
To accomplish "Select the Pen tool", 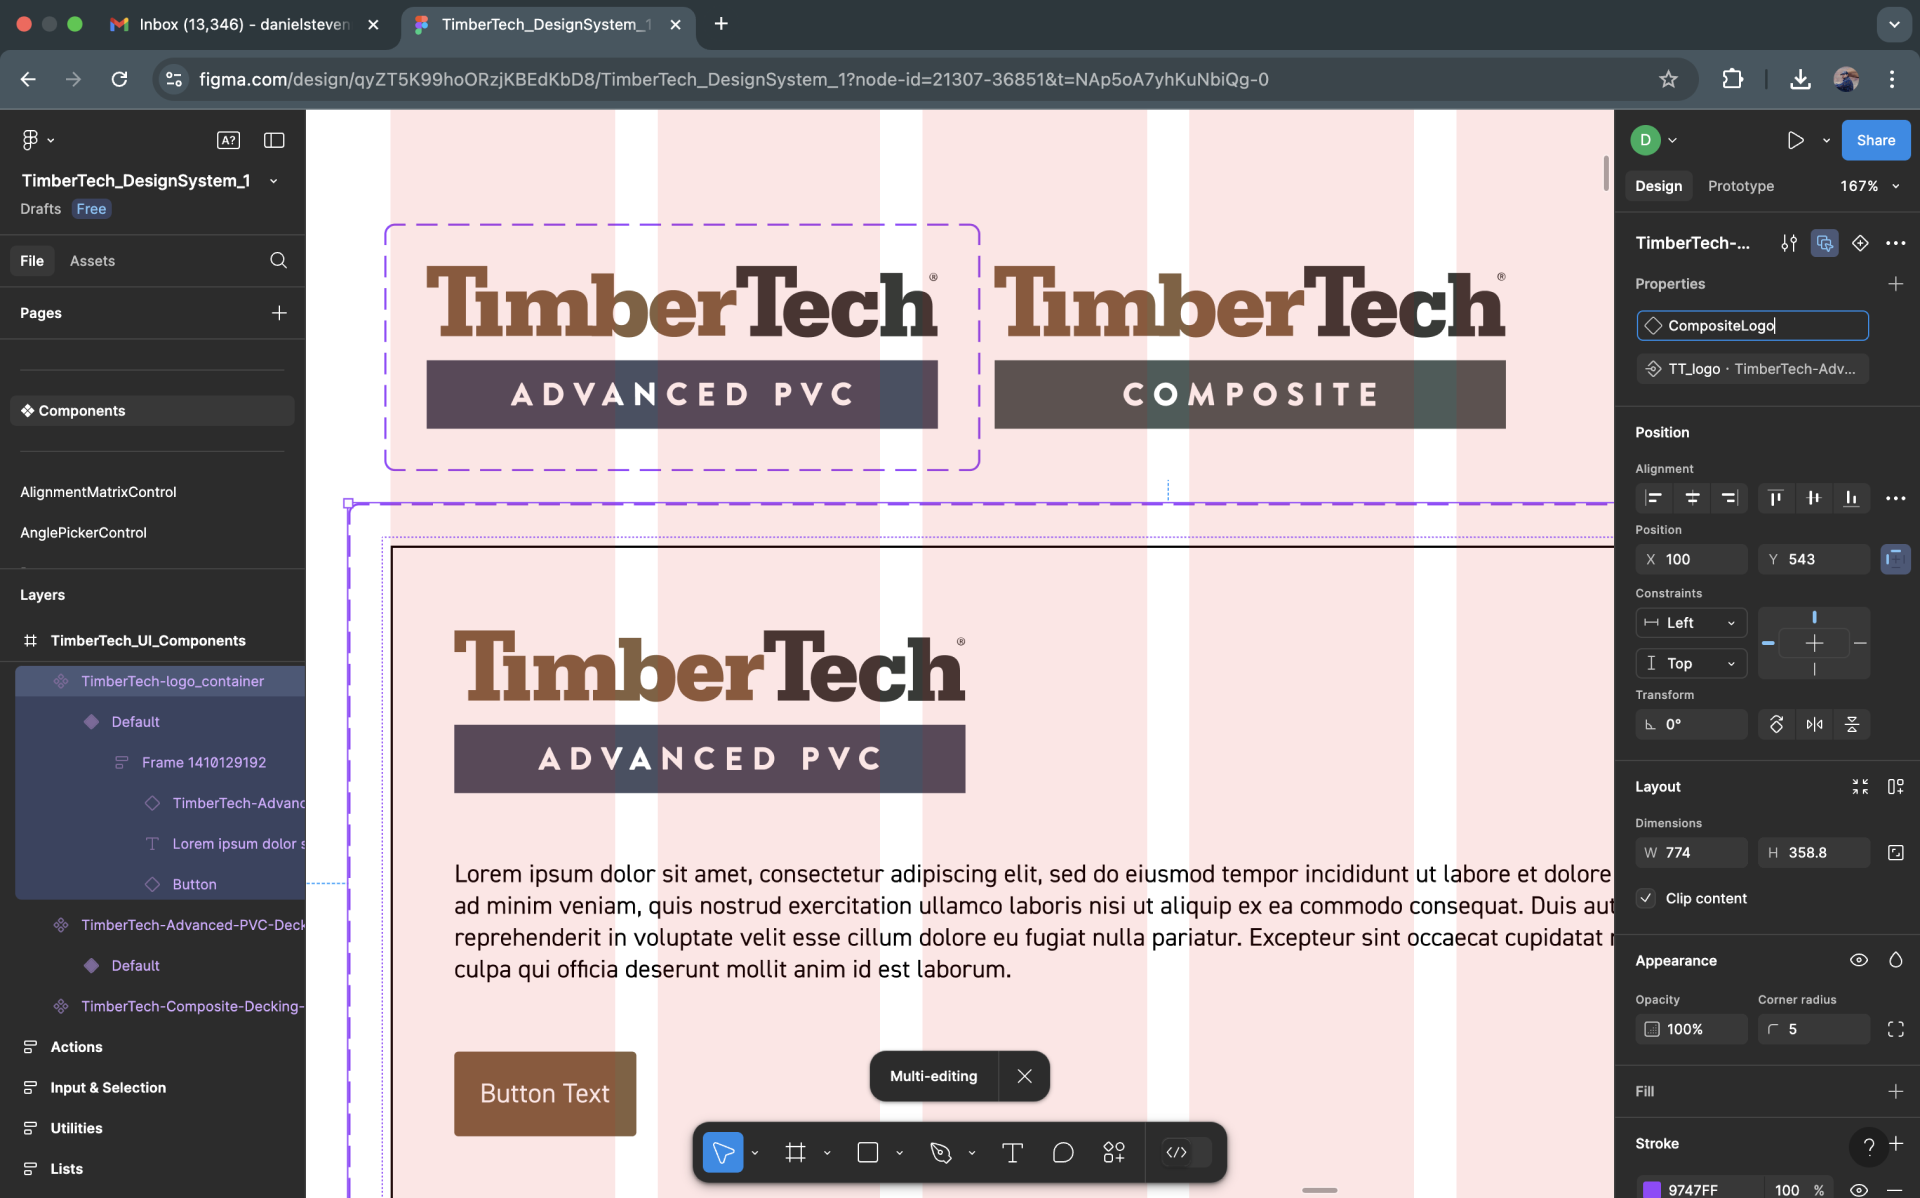I will click(940, 1152).
